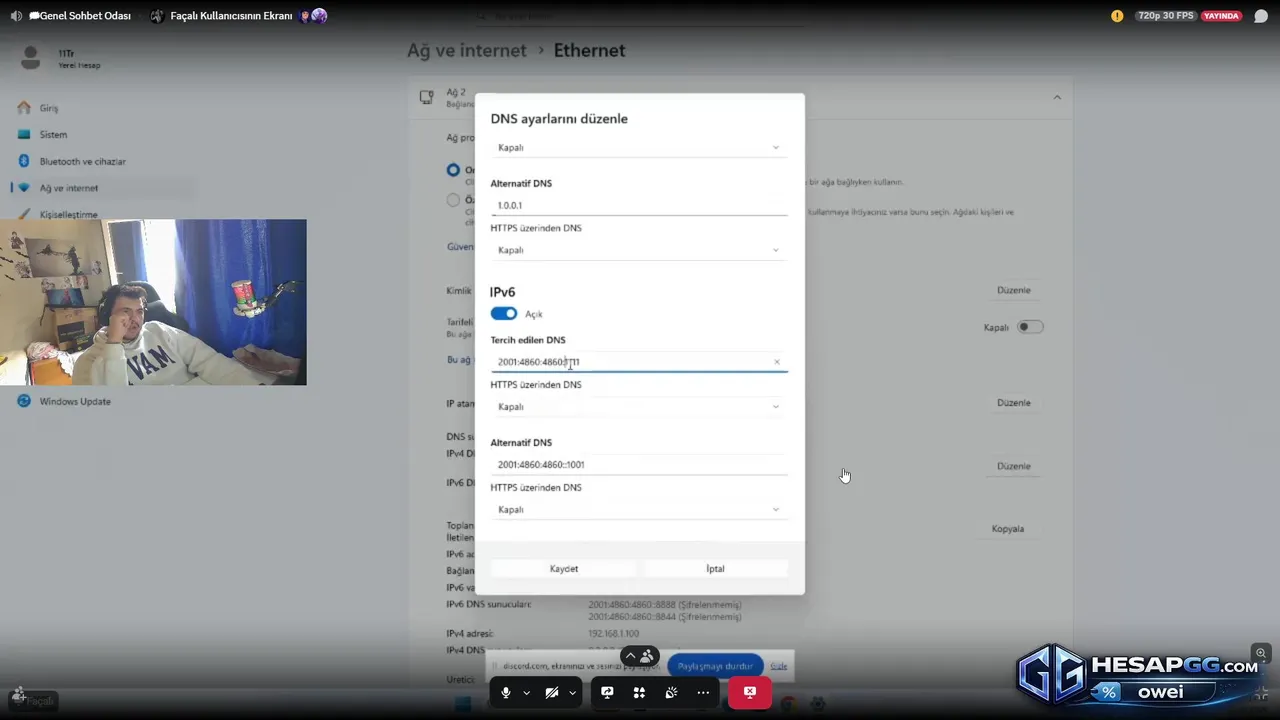Open Windows Update sidebar item

pos(75,402)
